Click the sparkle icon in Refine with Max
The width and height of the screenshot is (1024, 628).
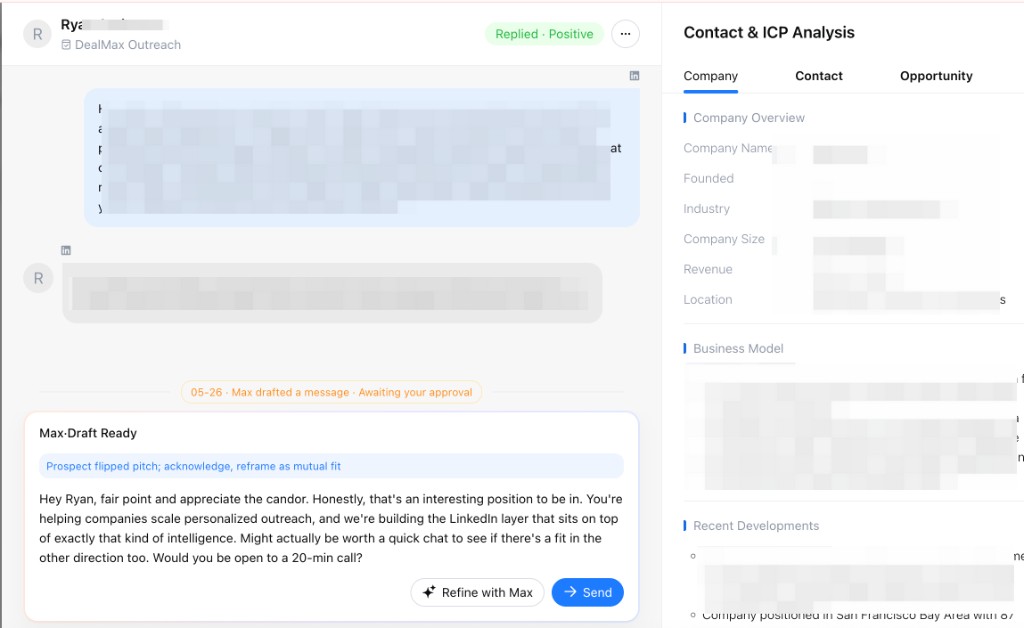(428, 592)
